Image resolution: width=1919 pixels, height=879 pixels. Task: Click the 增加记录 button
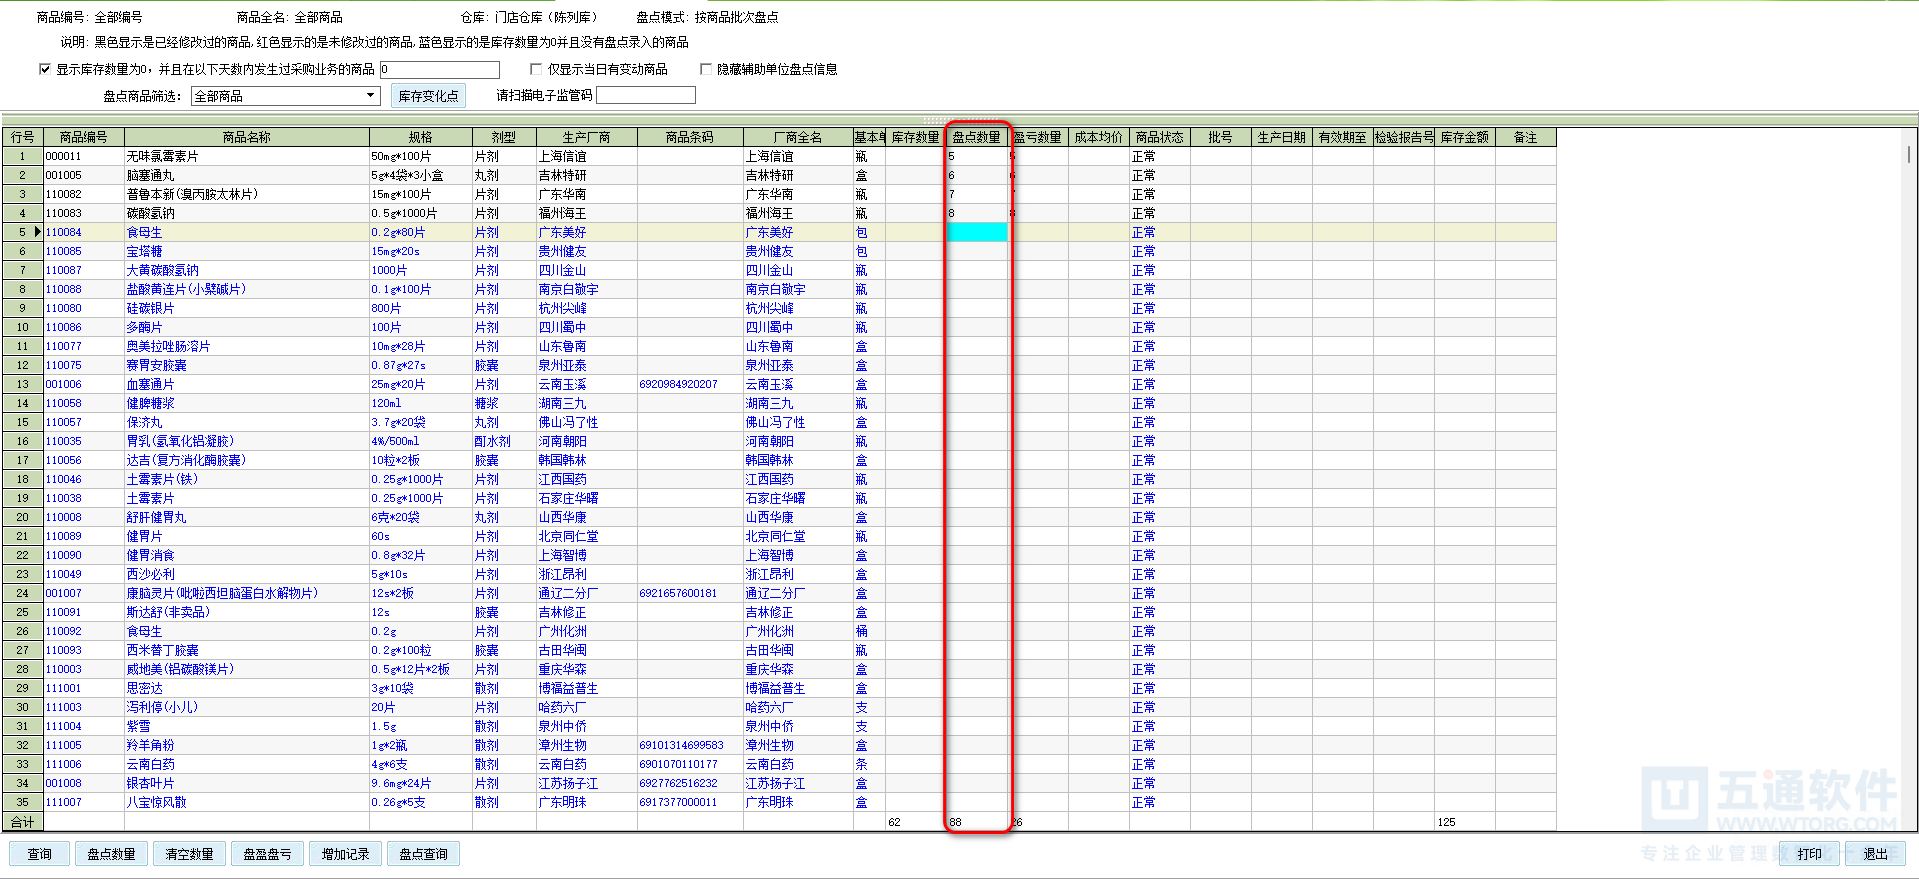345,854
